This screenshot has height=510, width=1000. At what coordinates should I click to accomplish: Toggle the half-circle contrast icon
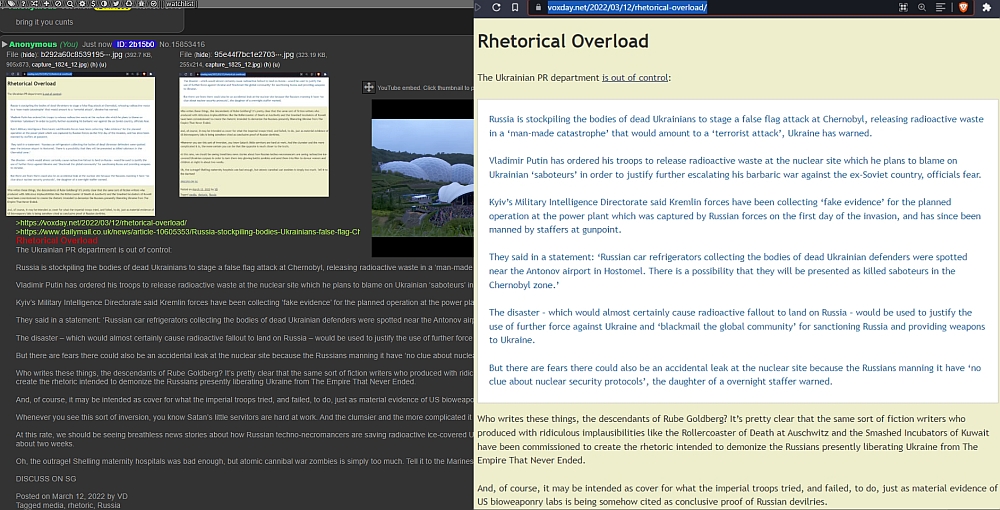pyautogui.click(x=104, y=3)
